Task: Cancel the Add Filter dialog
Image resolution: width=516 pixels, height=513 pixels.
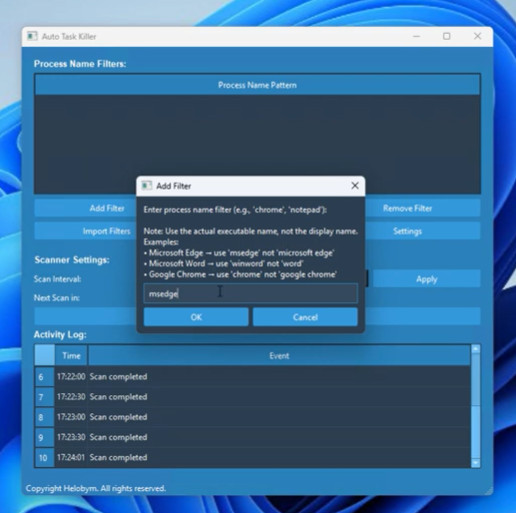Action: tap(305, 317)
